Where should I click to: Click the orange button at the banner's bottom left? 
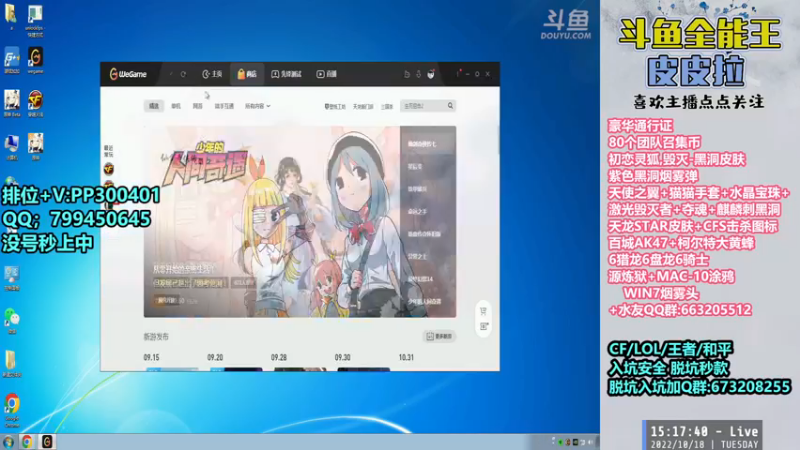click(164, 301)
